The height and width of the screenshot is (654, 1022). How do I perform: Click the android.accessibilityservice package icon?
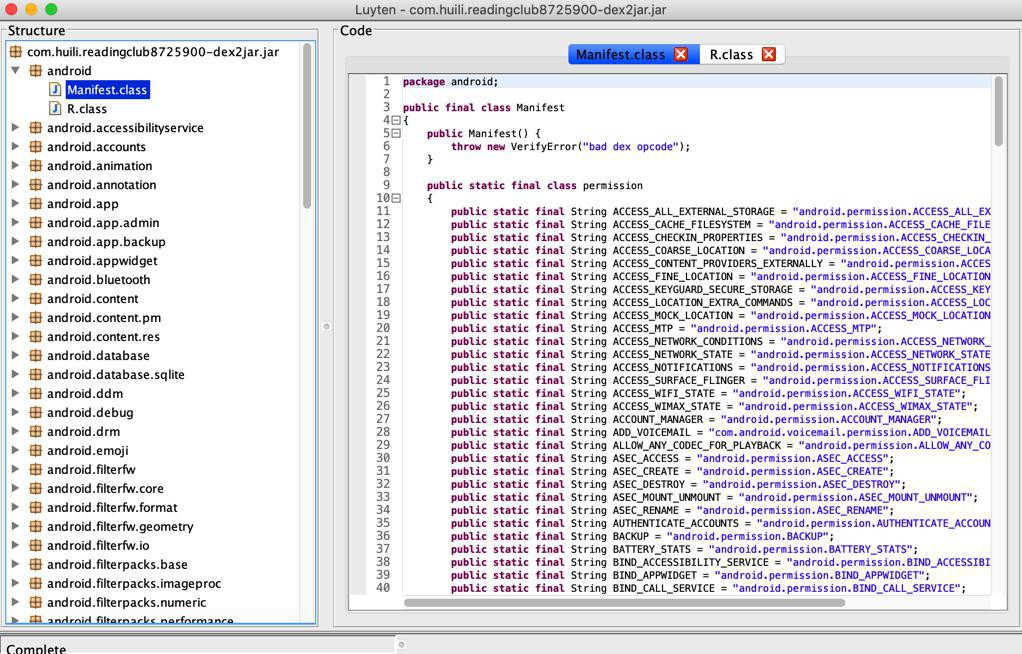pyautogui.click(x=36, y=127)
